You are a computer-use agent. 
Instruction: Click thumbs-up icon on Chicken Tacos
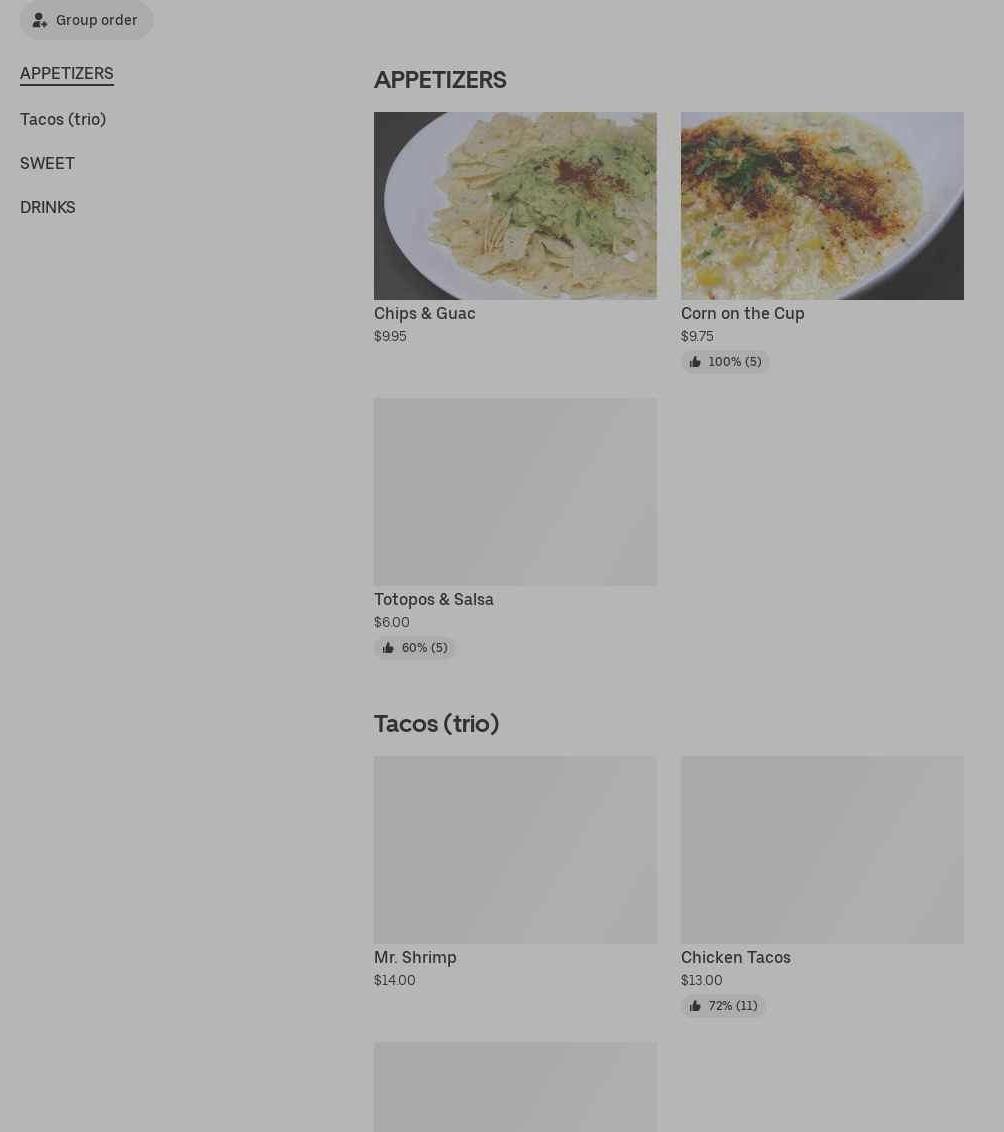pyautogui.click(x=695, y=1006)
